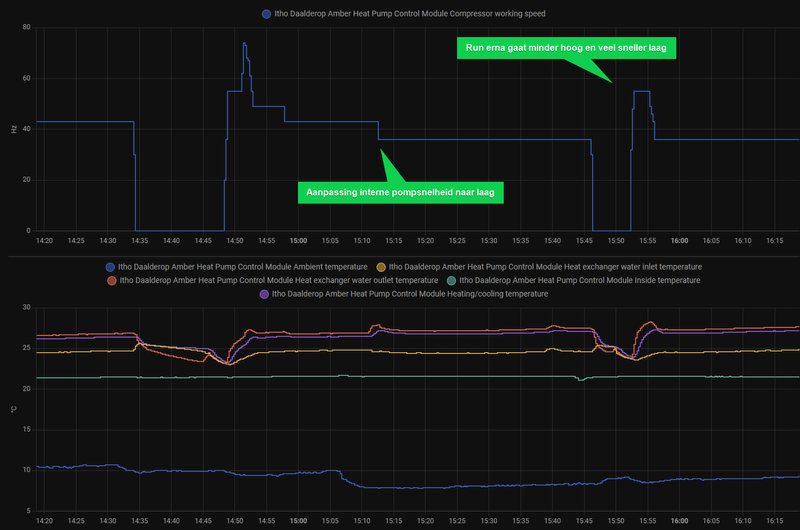Screen dimensions: 800x530
Task: Click the 60 value on the Hz axis
Action: coord(27,78)
